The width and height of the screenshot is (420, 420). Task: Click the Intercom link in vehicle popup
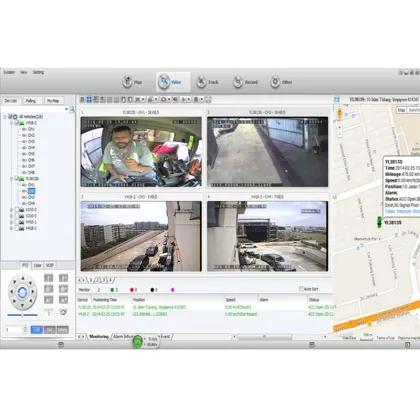point(404,211)
